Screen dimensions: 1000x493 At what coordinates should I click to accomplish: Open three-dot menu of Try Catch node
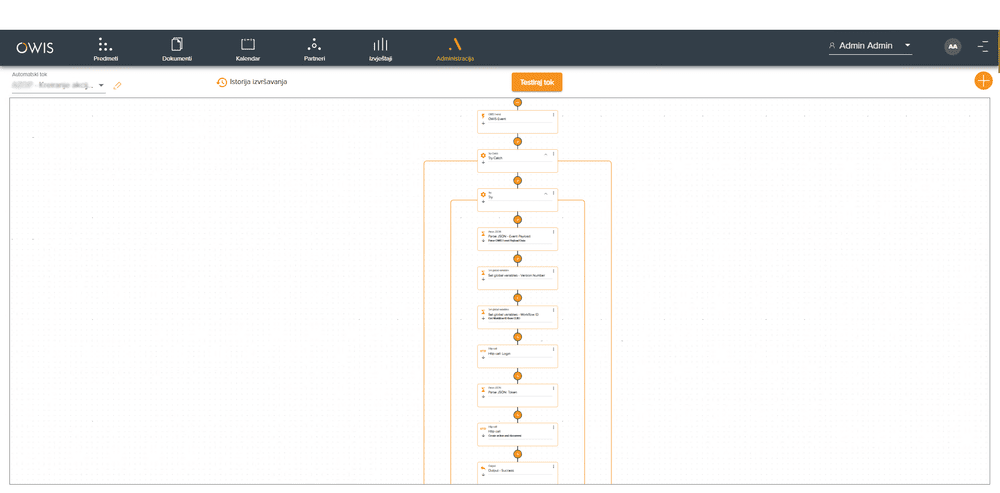click(x=554, y=154)
